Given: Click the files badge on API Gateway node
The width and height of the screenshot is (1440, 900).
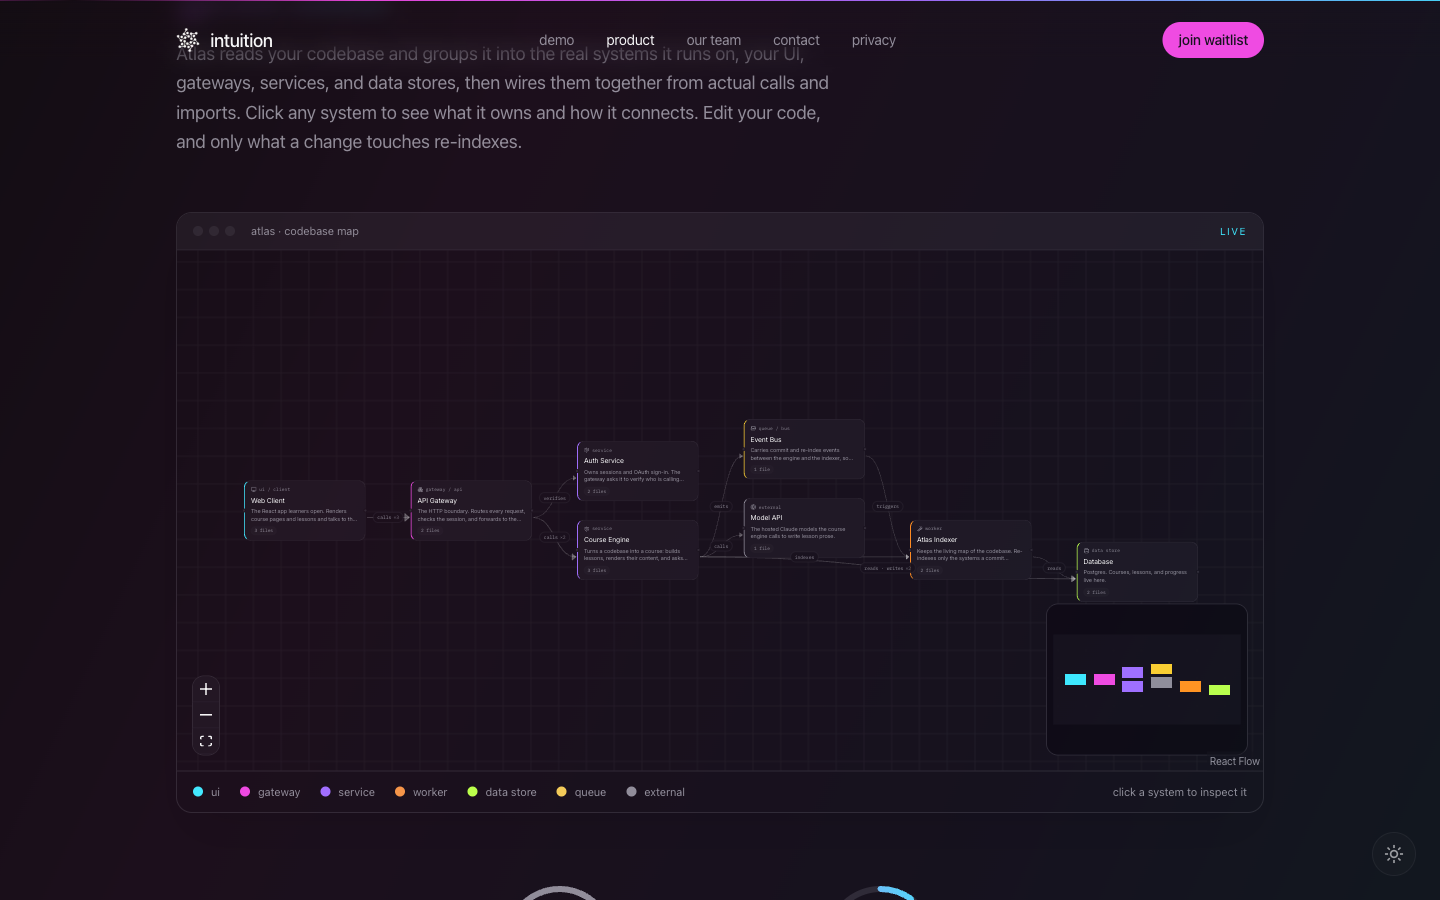Looking at the screenshot, I should click(430, 531).
